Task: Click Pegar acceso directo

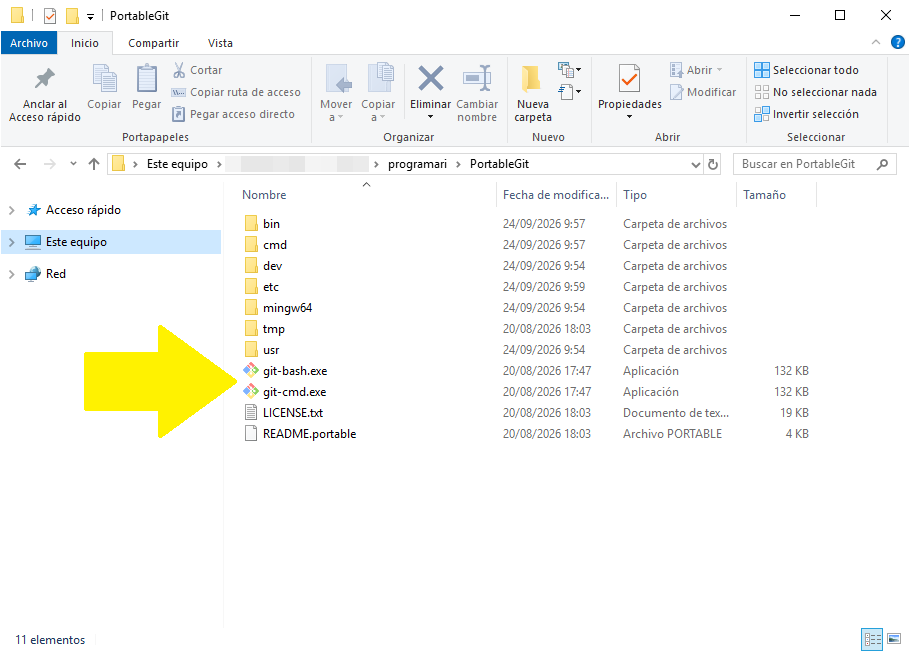Action: pos(234,114)
